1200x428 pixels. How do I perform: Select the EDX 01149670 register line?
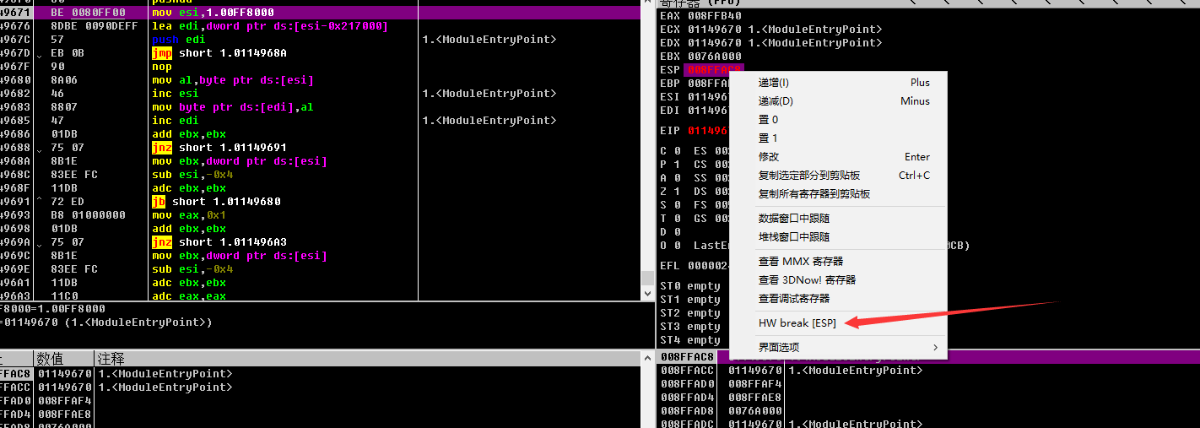click(770, 43)
